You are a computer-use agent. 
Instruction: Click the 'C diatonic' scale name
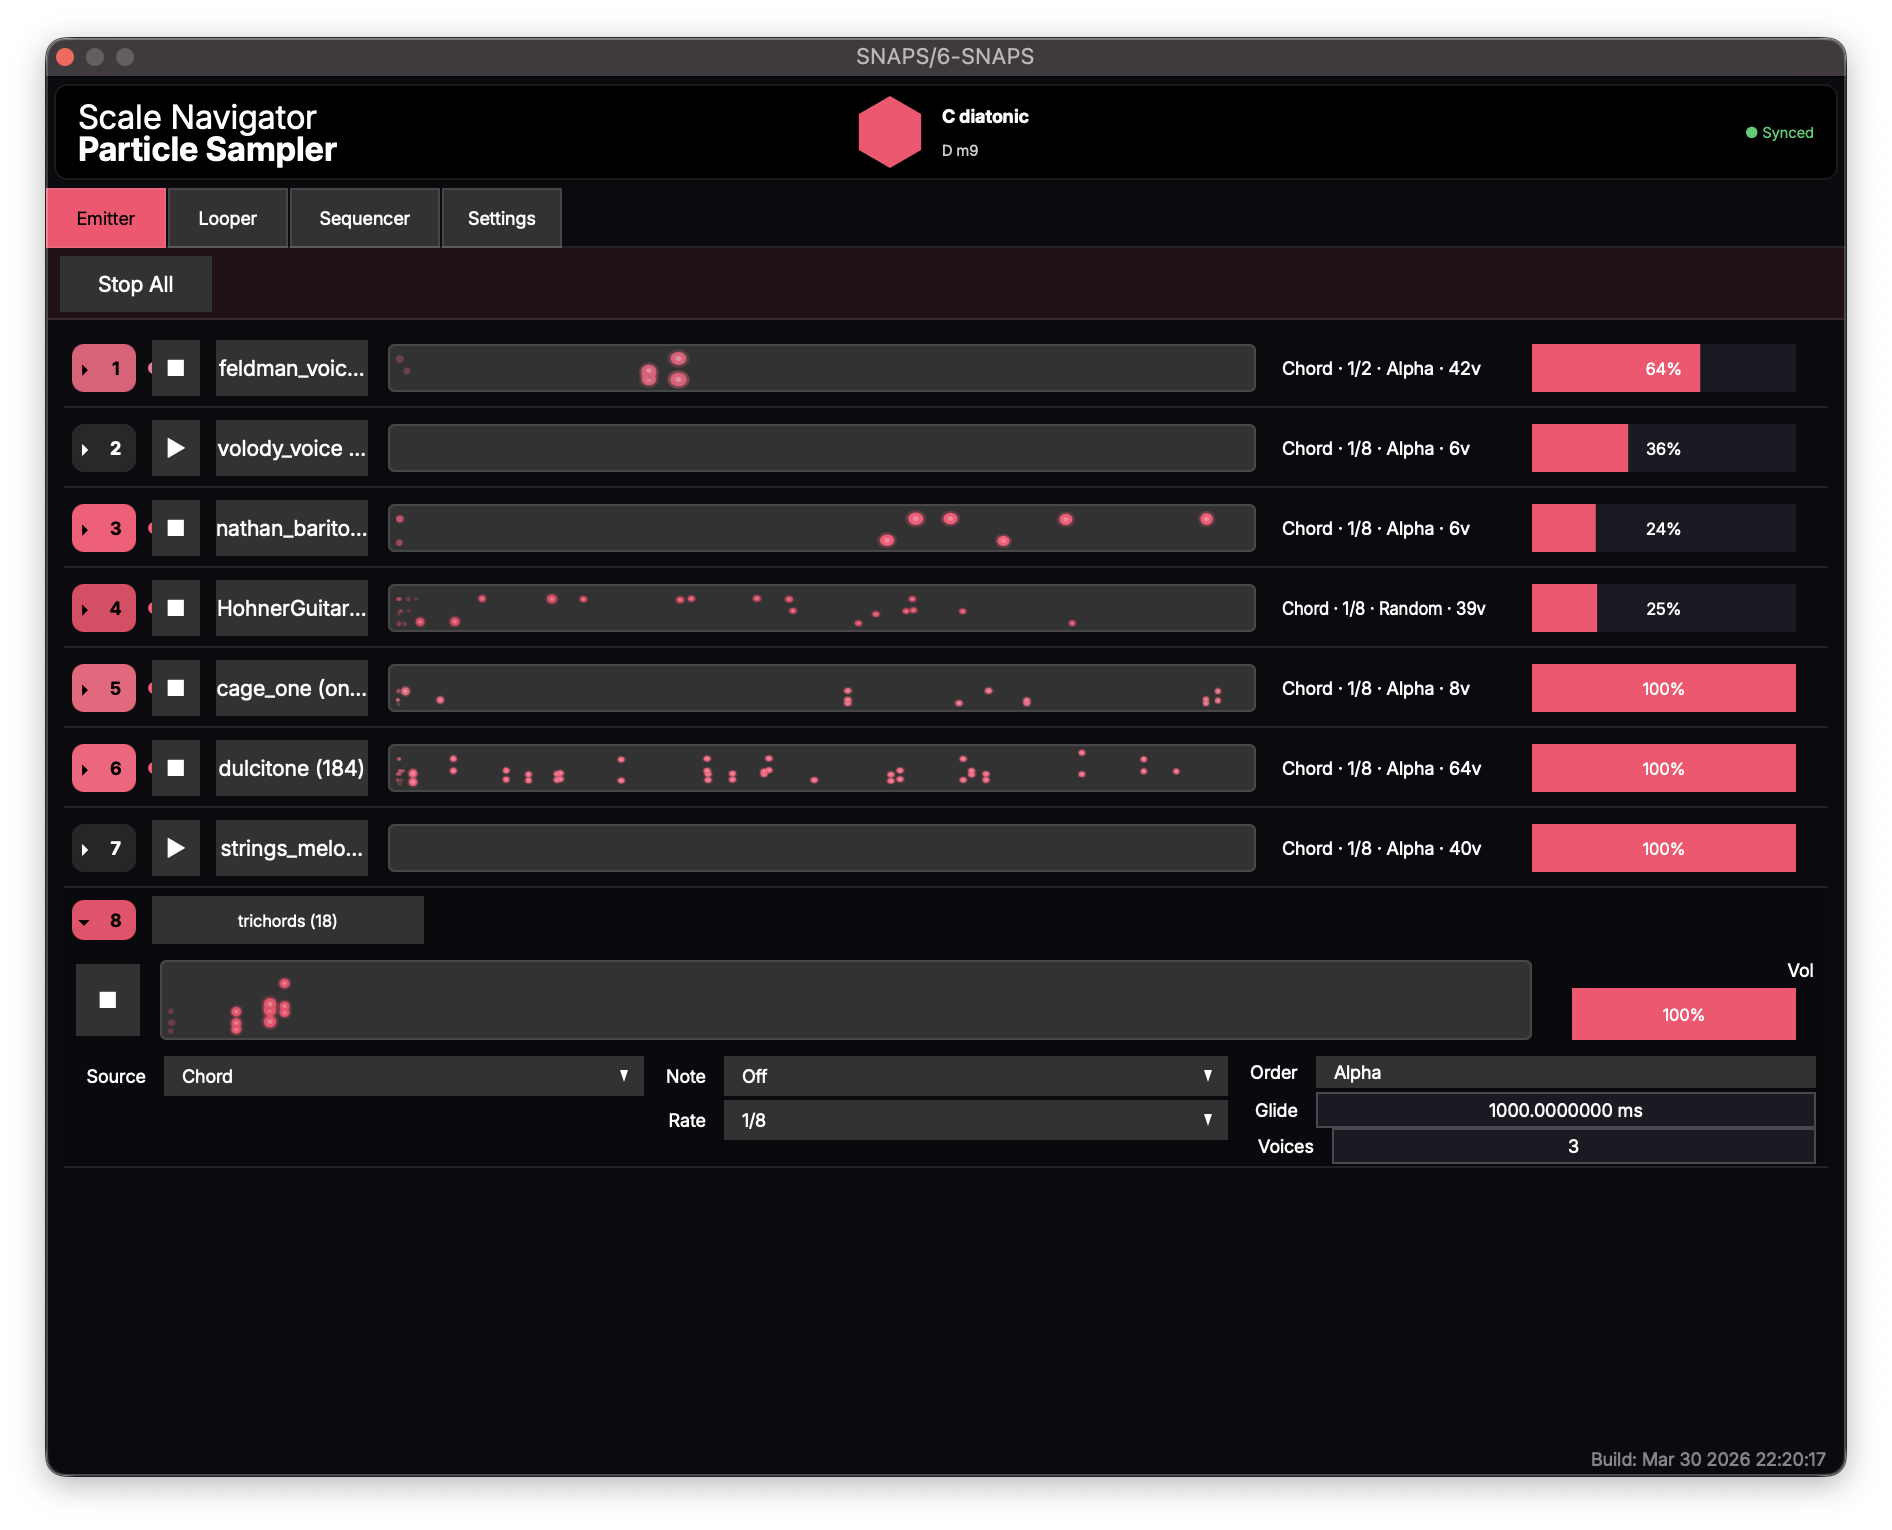tap(985, 116)
